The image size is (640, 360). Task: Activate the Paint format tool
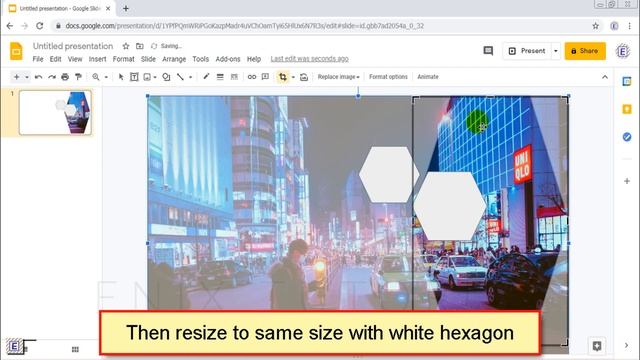tap(78, 77)
